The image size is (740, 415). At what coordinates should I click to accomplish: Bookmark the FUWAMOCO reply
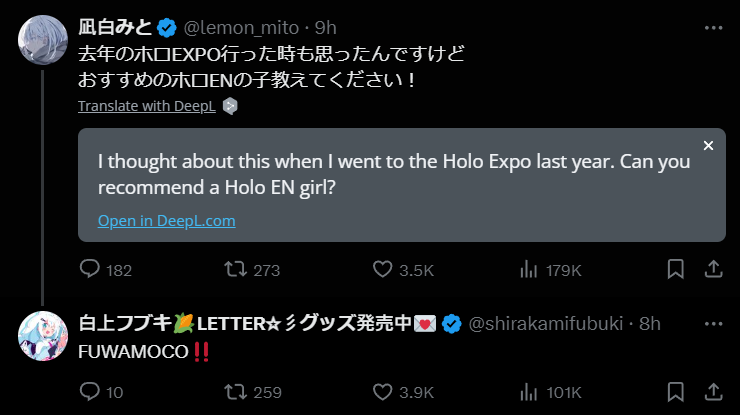click(x=677, y=391)
